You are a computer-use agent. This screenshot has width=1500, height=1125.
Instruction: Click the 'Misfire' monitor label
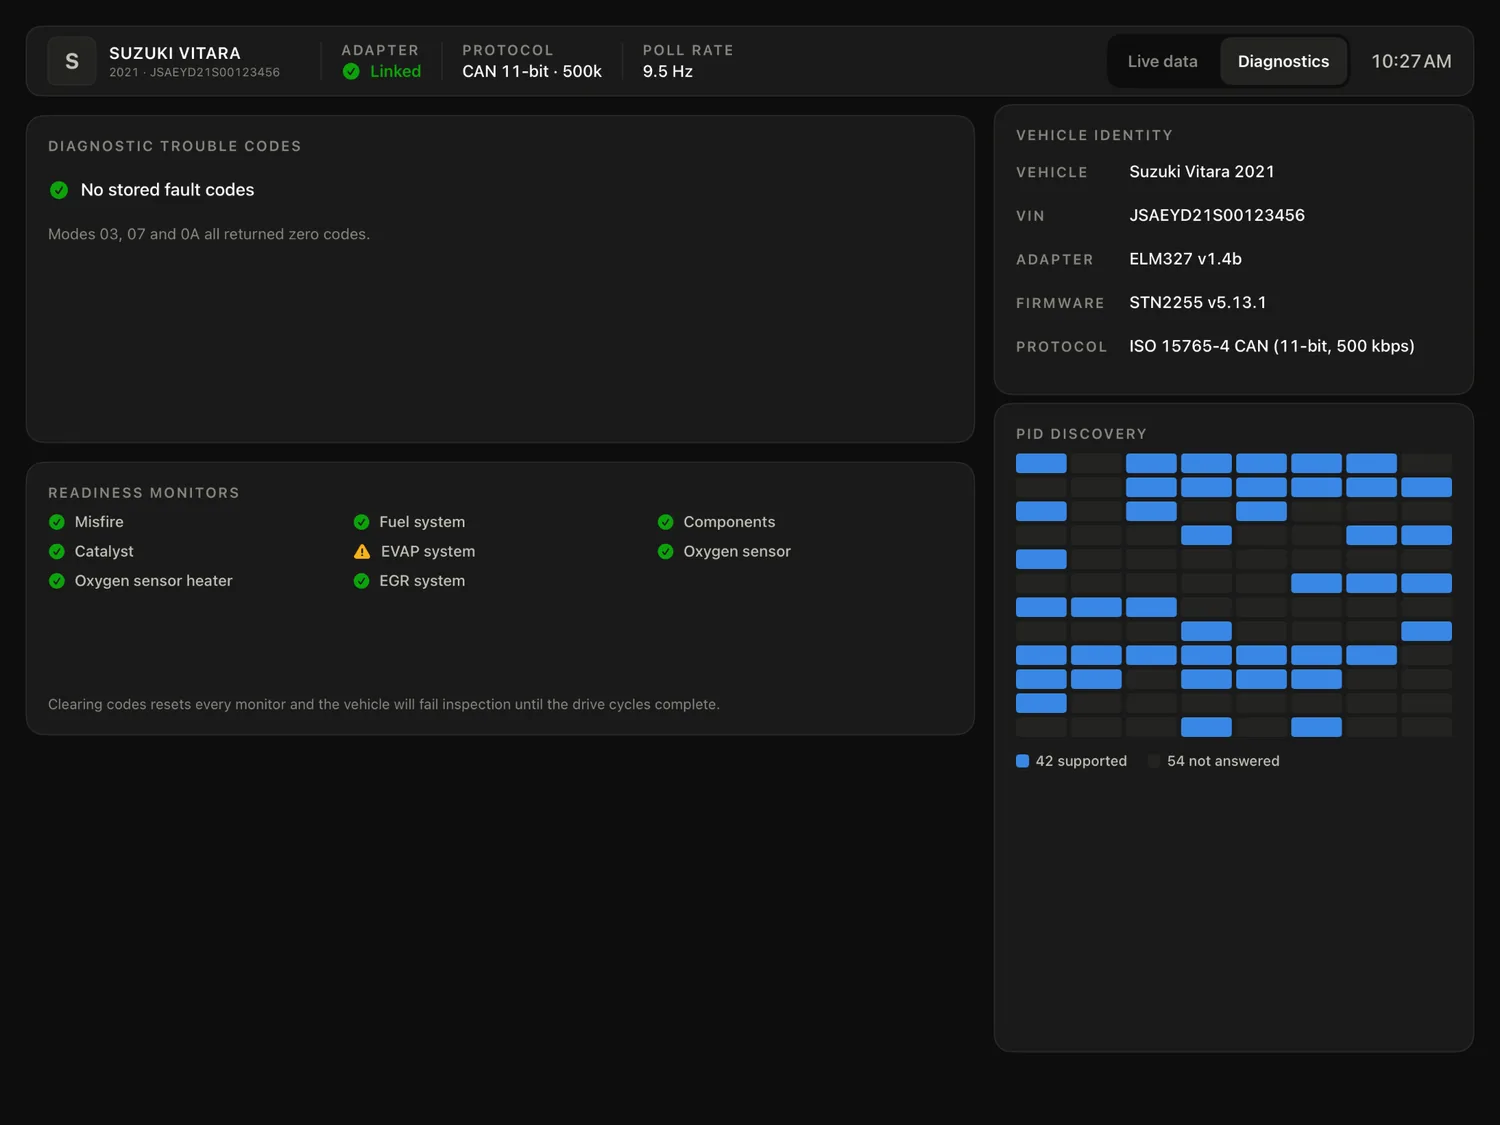pyautogui.click(x=99, y=522)
